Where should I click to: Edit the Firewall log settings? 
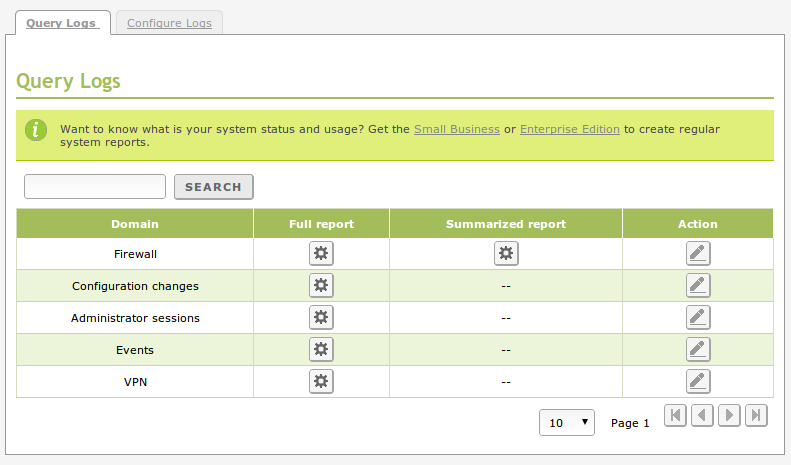click(x=698, y=254)
